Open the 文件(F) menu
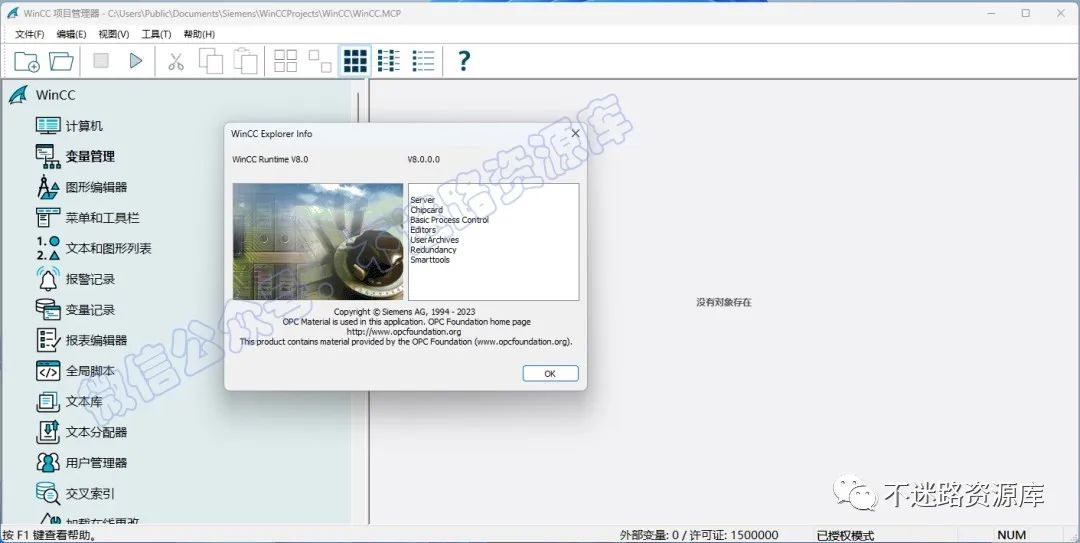1080x543 pixels. (x=30, y=34)
